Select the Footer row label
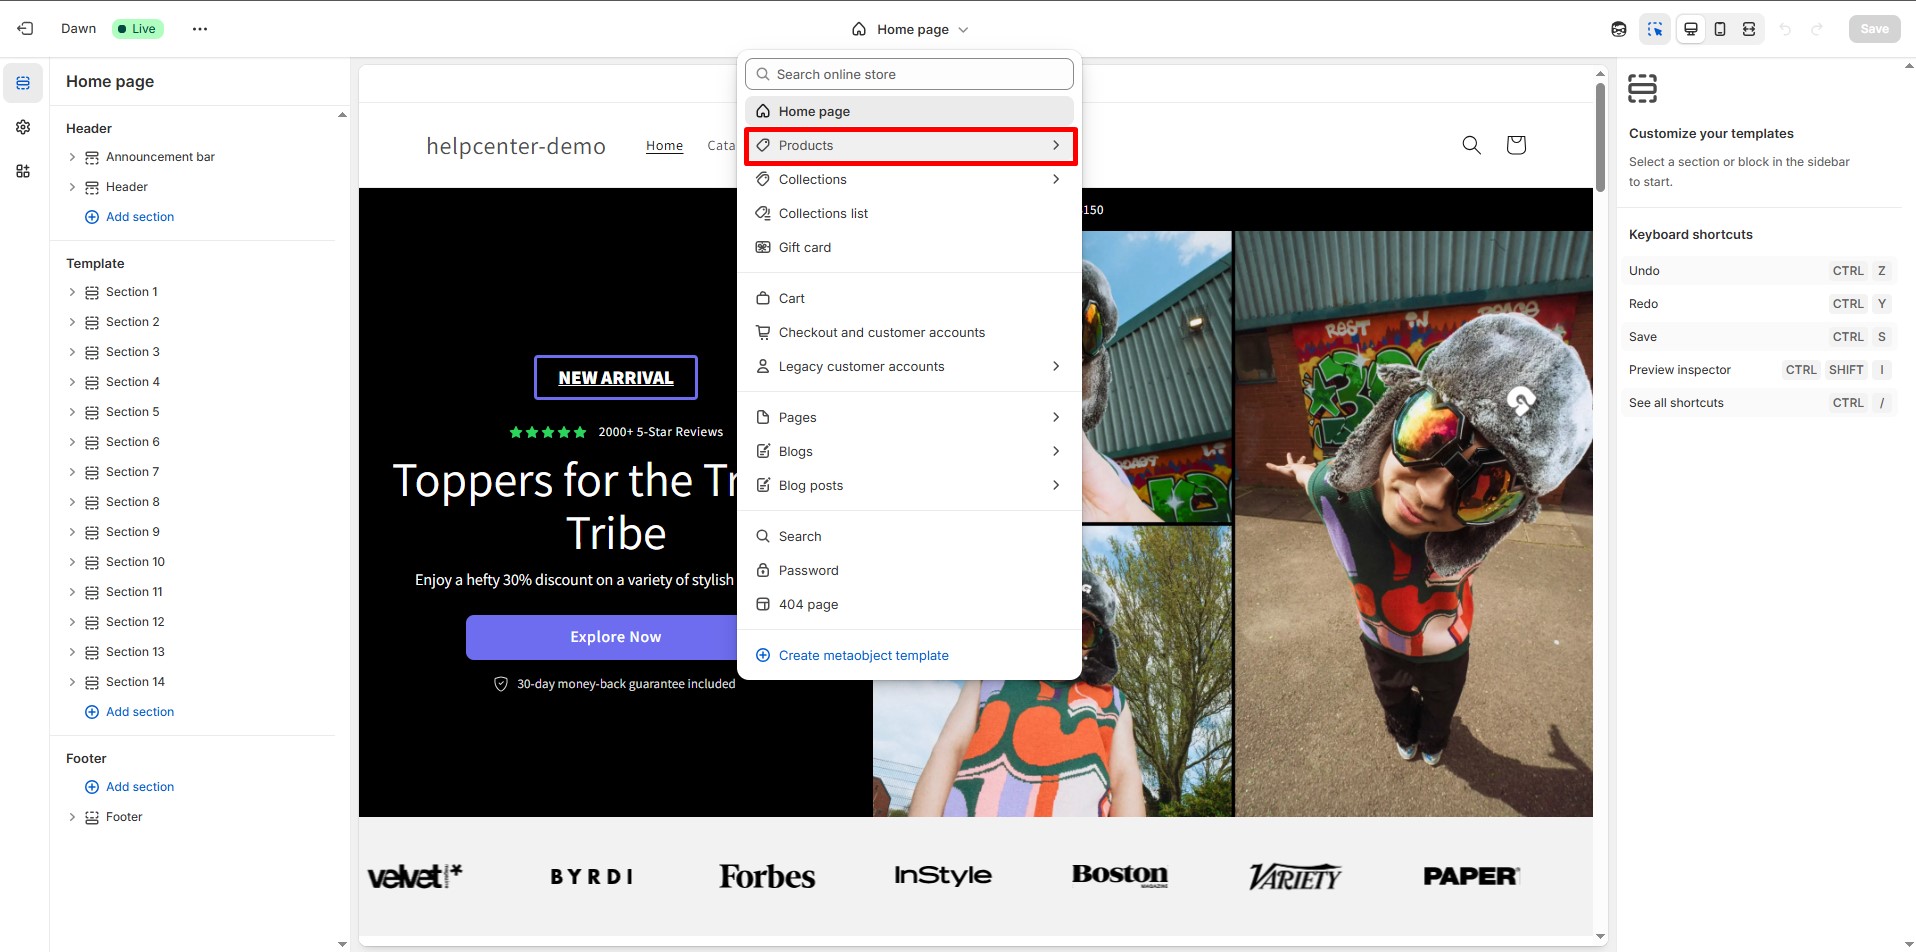Viewport: 1916px width, 952px height. (124, 817)
